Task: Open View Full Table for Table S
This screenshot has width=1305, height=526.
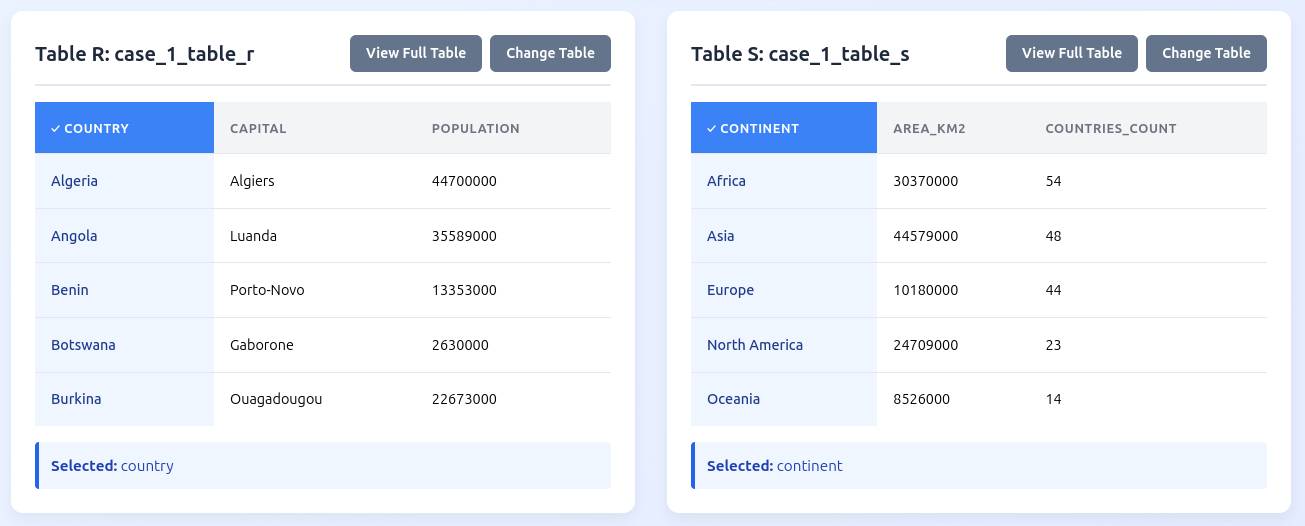Action: tap(1071, 54)
